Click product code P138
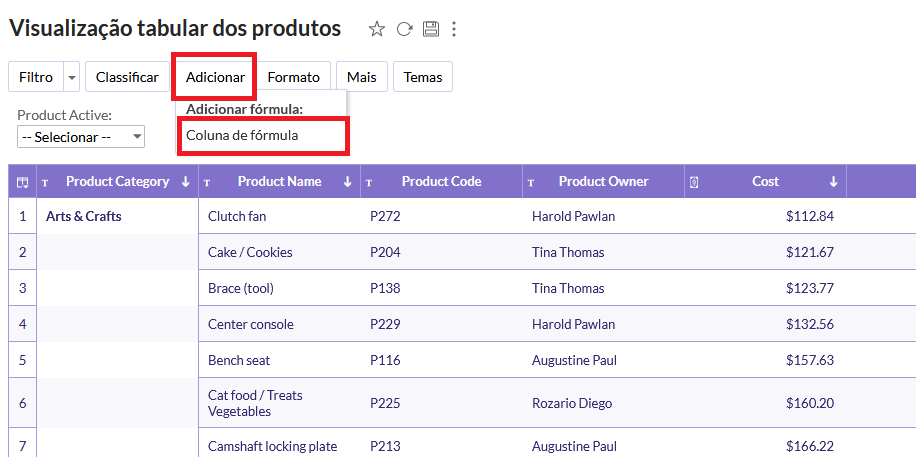 (385, 288)
